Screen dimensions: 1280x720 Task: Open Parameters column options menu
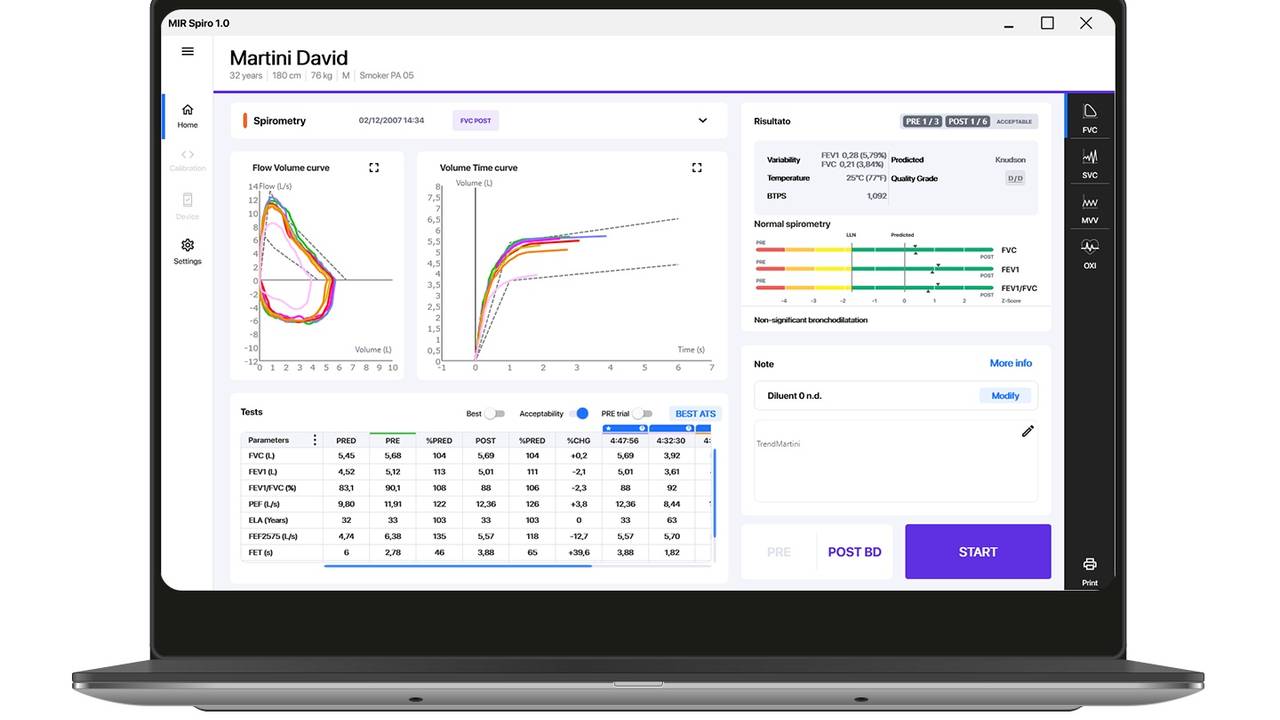315,440
